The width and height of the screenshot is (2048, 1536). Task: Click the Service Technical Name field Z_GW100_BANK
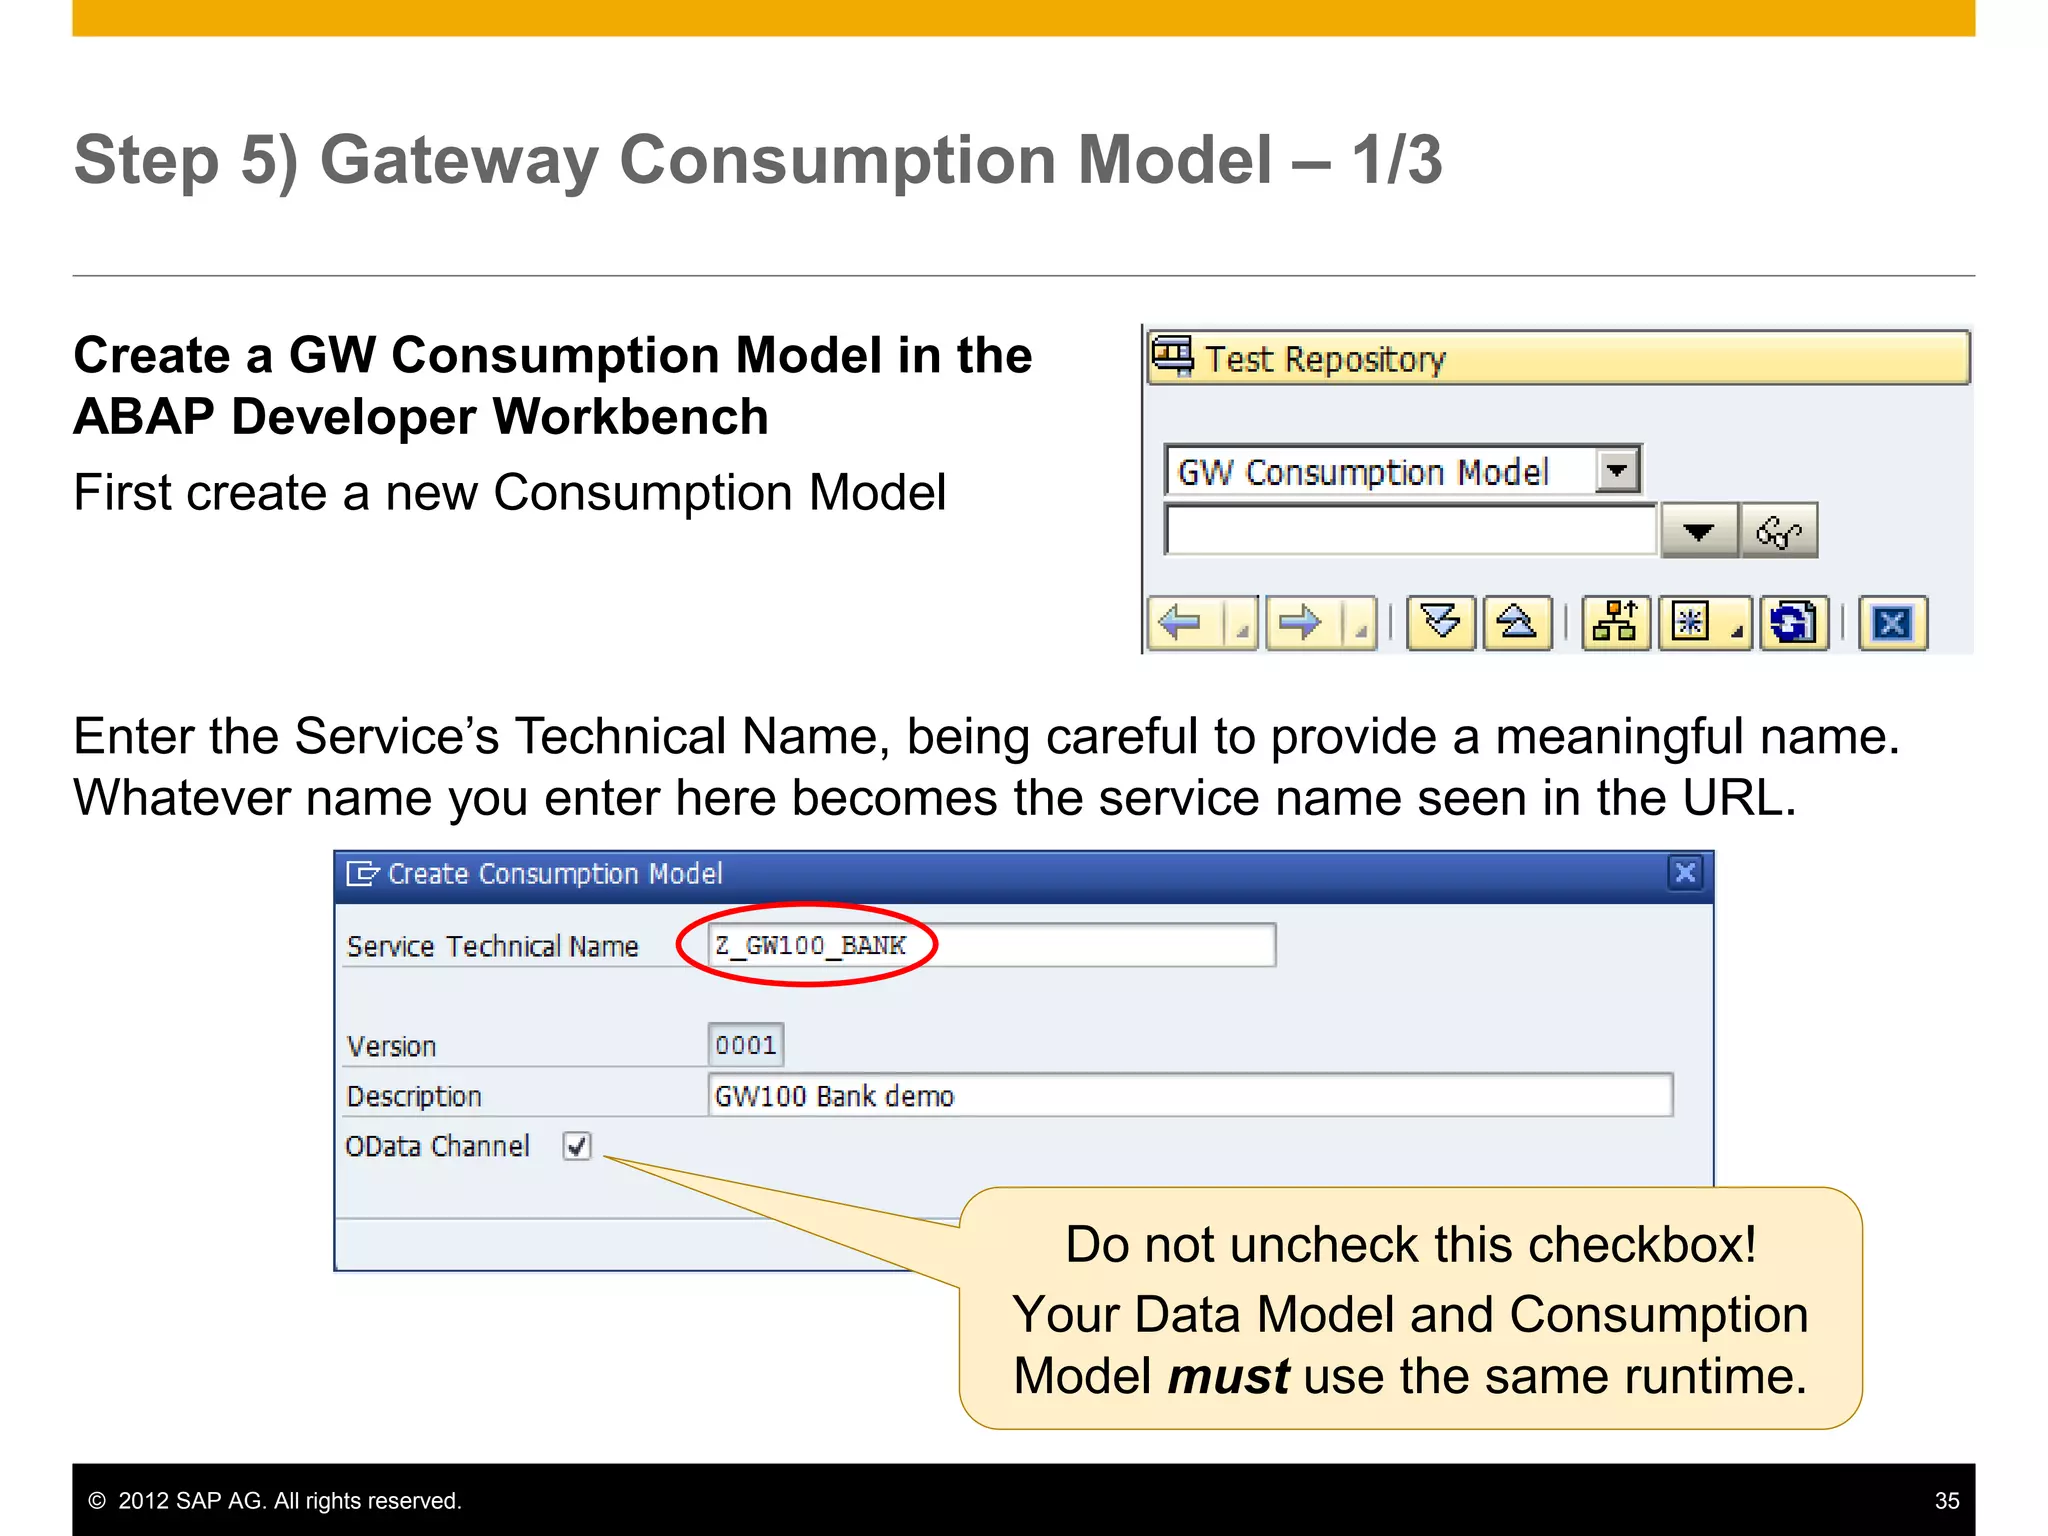tap(991, 945)
